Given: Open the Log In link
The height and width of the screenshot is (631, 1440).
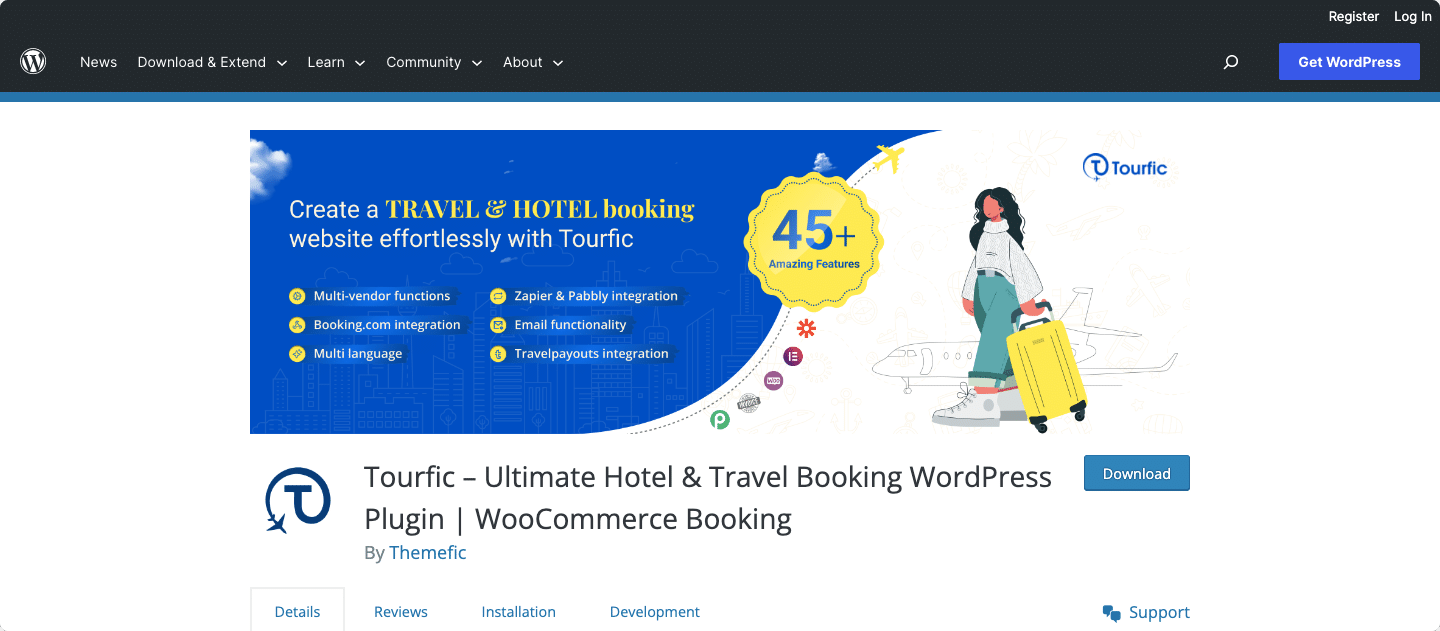Looking at the screenshot, I should point(1413,16).
